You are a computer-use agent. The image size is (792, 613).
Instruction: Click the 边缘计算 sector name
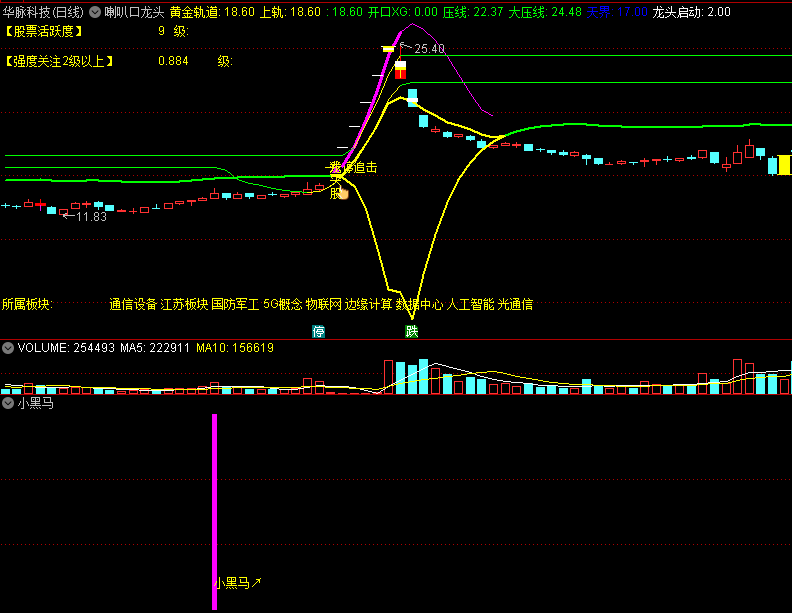point(368,304)
